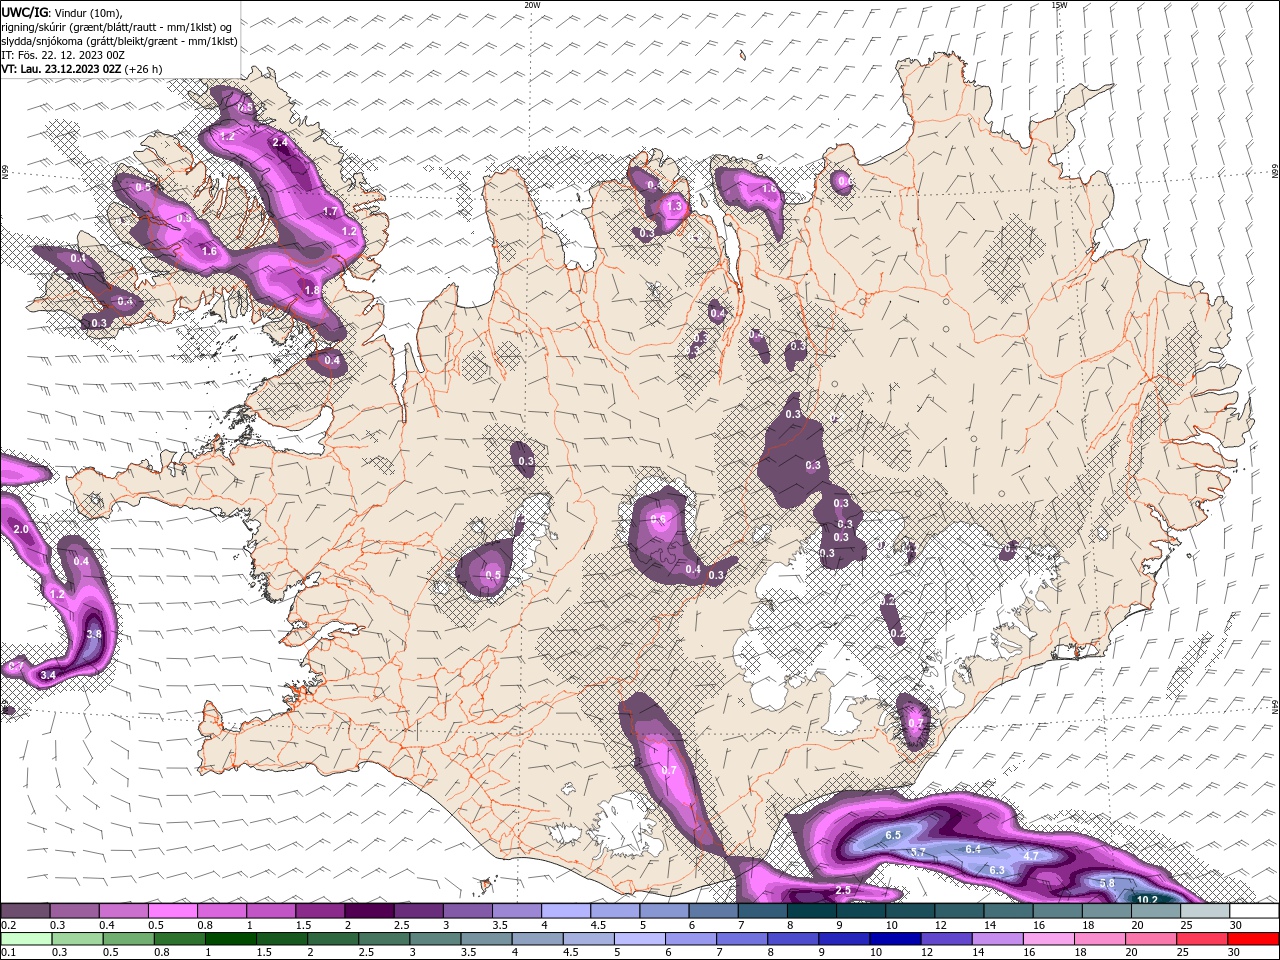
Task: Click the 'slydda/snjókoma' legend description line
Action: click(x=119, y=40)
